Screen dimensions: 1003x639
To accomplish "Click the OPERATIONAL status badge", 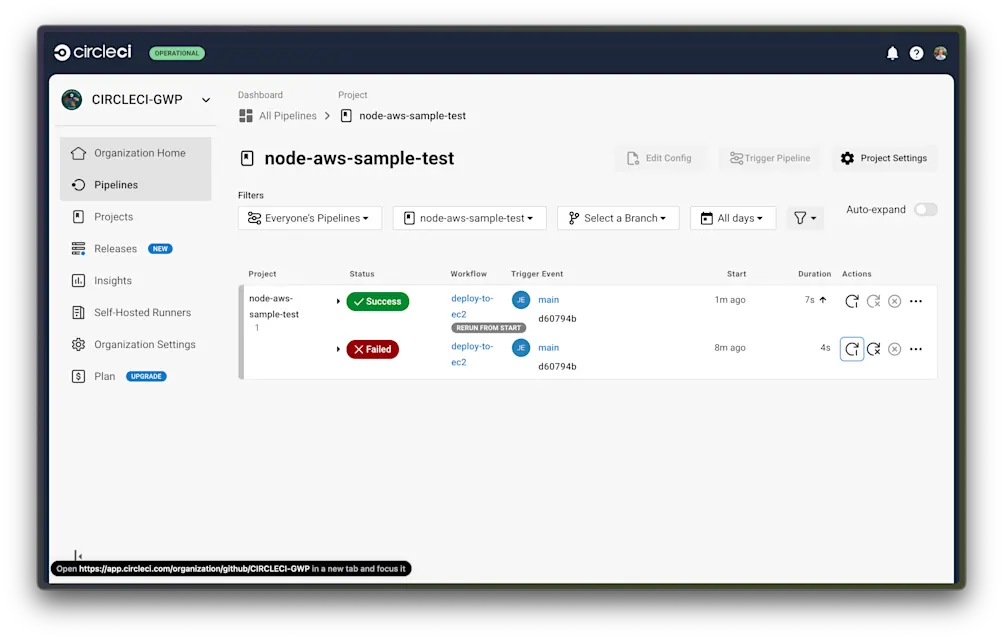I will [x=177, y=53].
